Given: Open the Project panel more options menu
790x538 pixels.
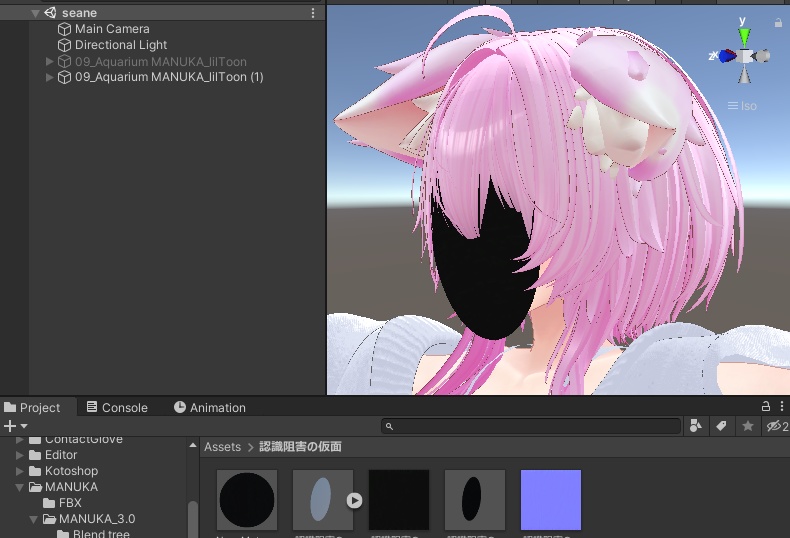Looking at the screenshot, I should pyautogui.click(x=781, y=406).
